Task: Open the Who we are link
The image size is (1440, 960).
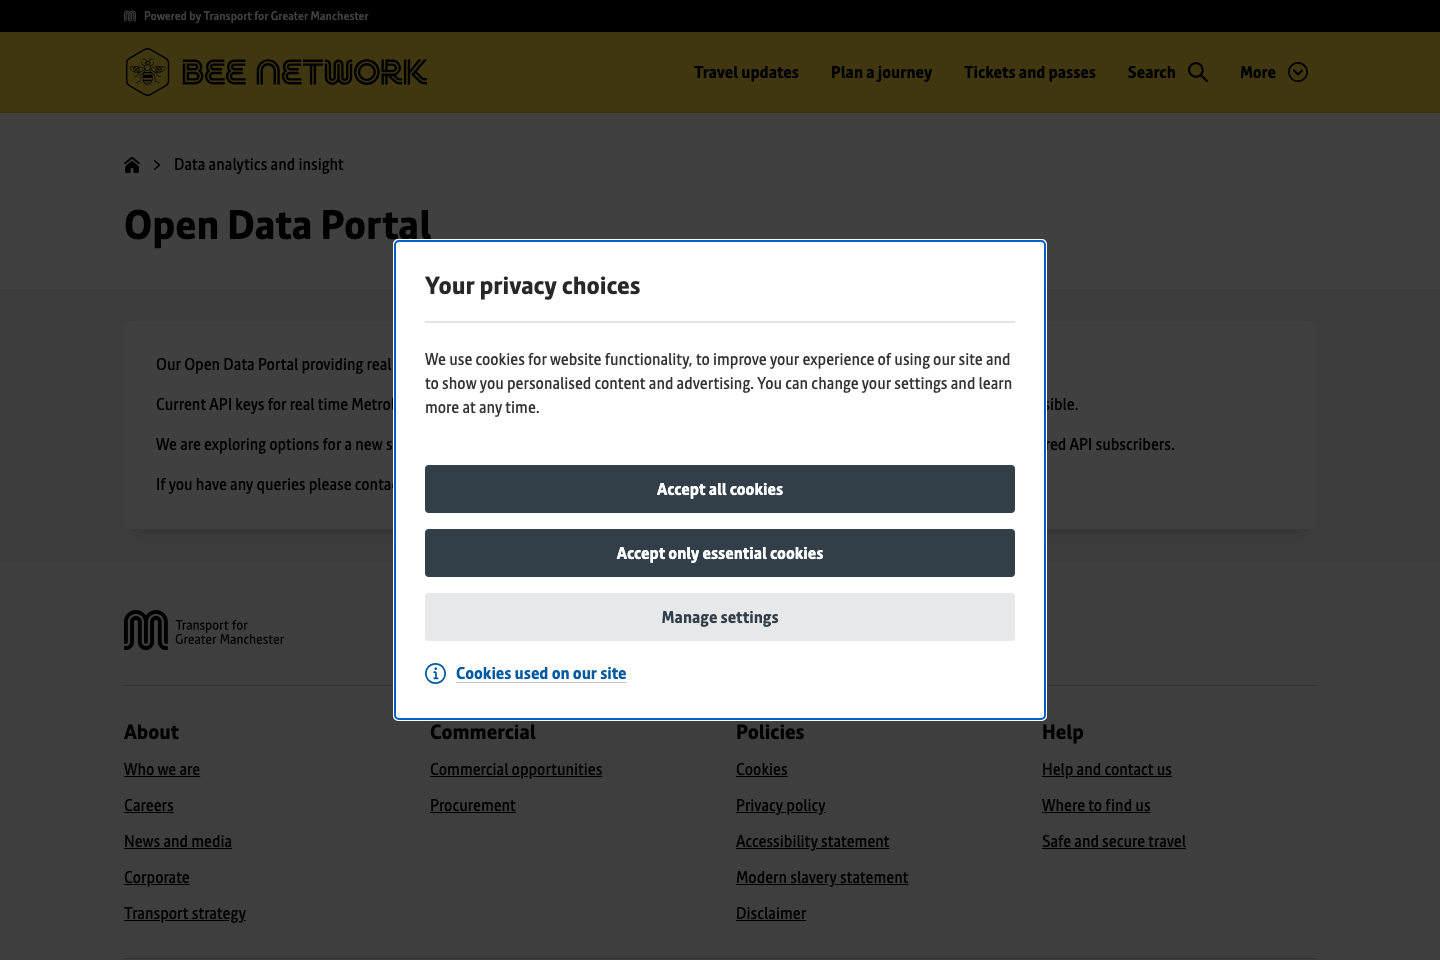Action: (162, 769)
